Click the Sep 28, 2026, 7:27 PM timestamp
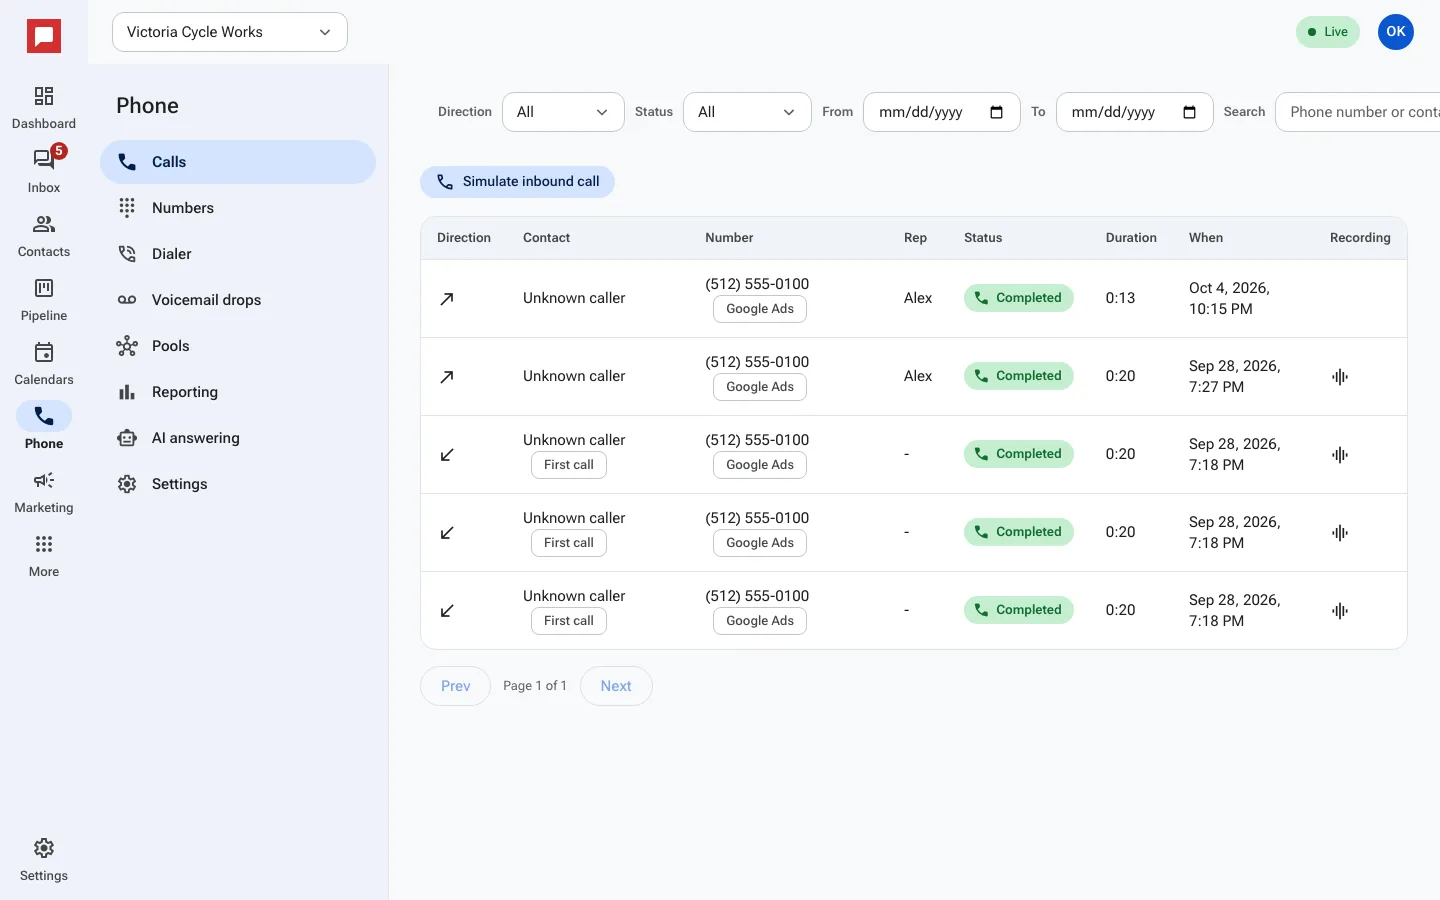 1235,376
